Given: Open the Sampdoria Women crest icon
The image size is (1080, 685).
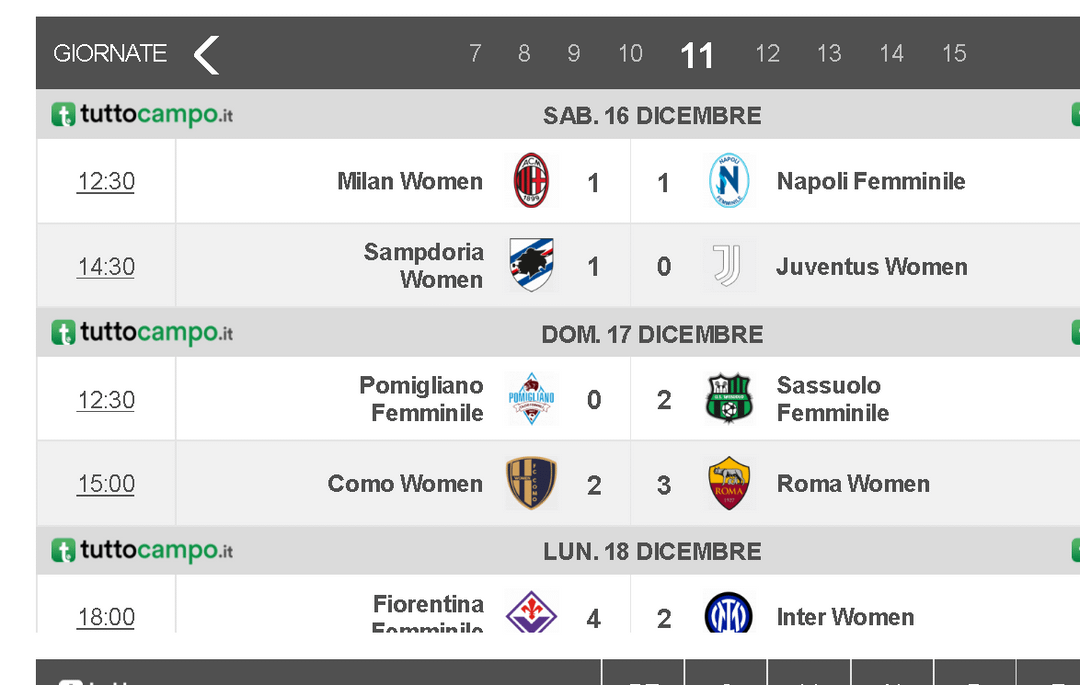Looking at the screenshot, I should click(531, 266).
